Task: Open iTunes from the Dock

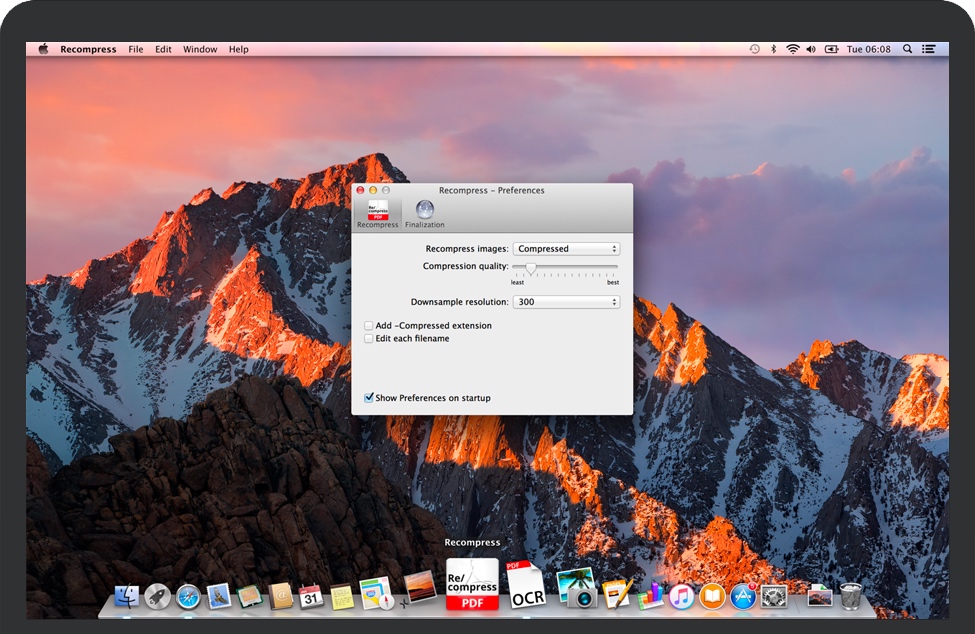Action: point(681,597)
